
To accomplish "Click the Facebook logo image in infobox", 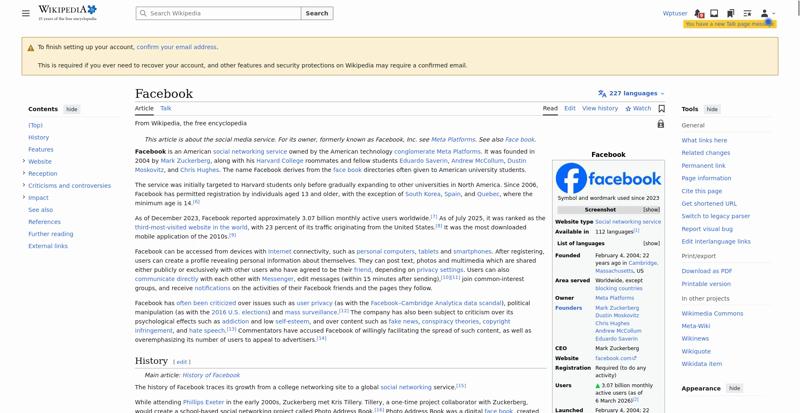I will tap(608, 178).
